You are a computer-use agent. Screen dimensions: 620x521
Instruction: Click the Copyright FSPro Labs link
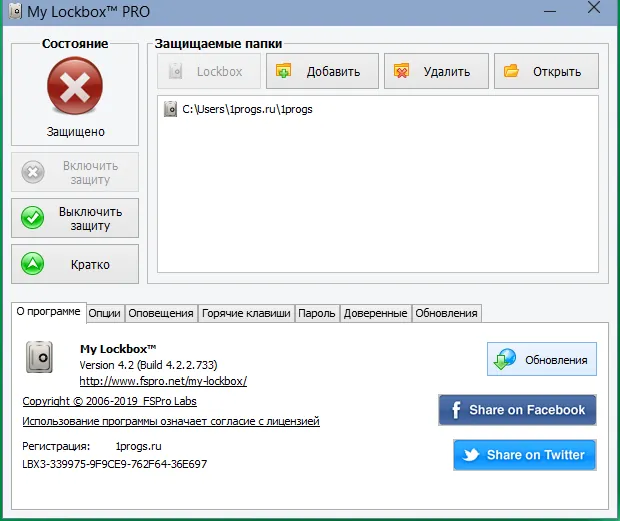point(110,401)
